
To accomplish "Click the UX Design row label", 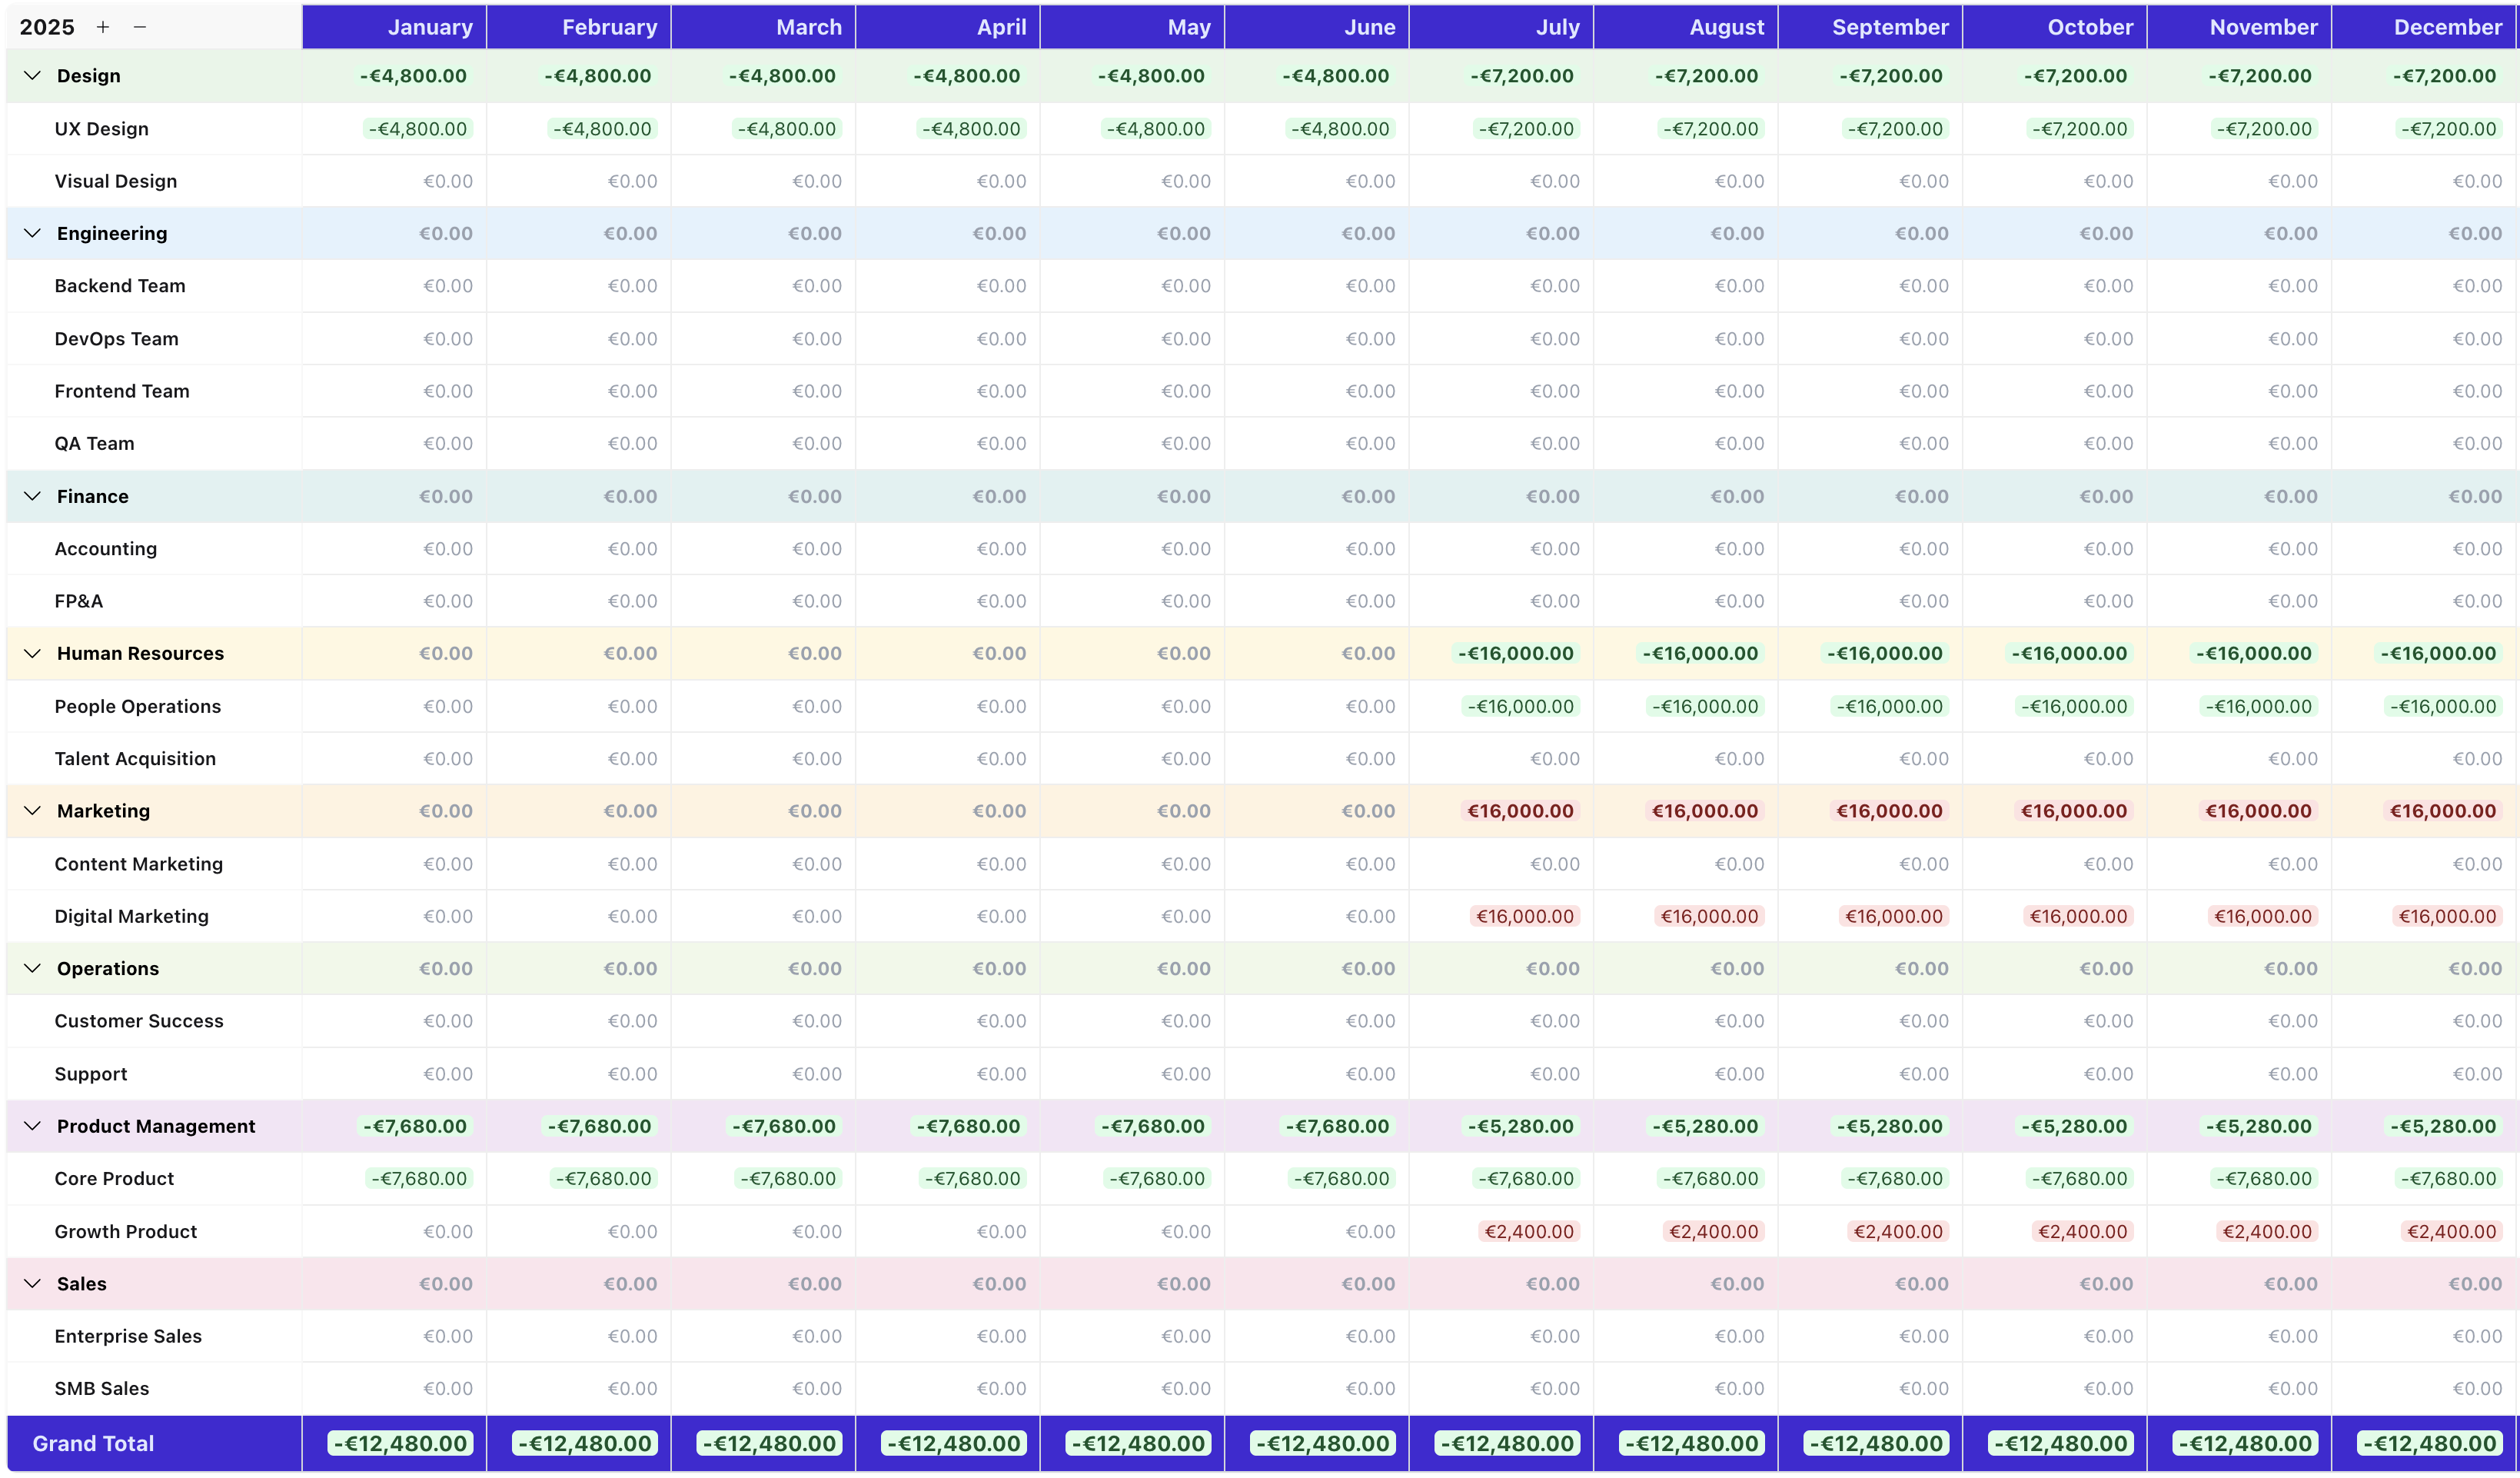I will point(101,129).
